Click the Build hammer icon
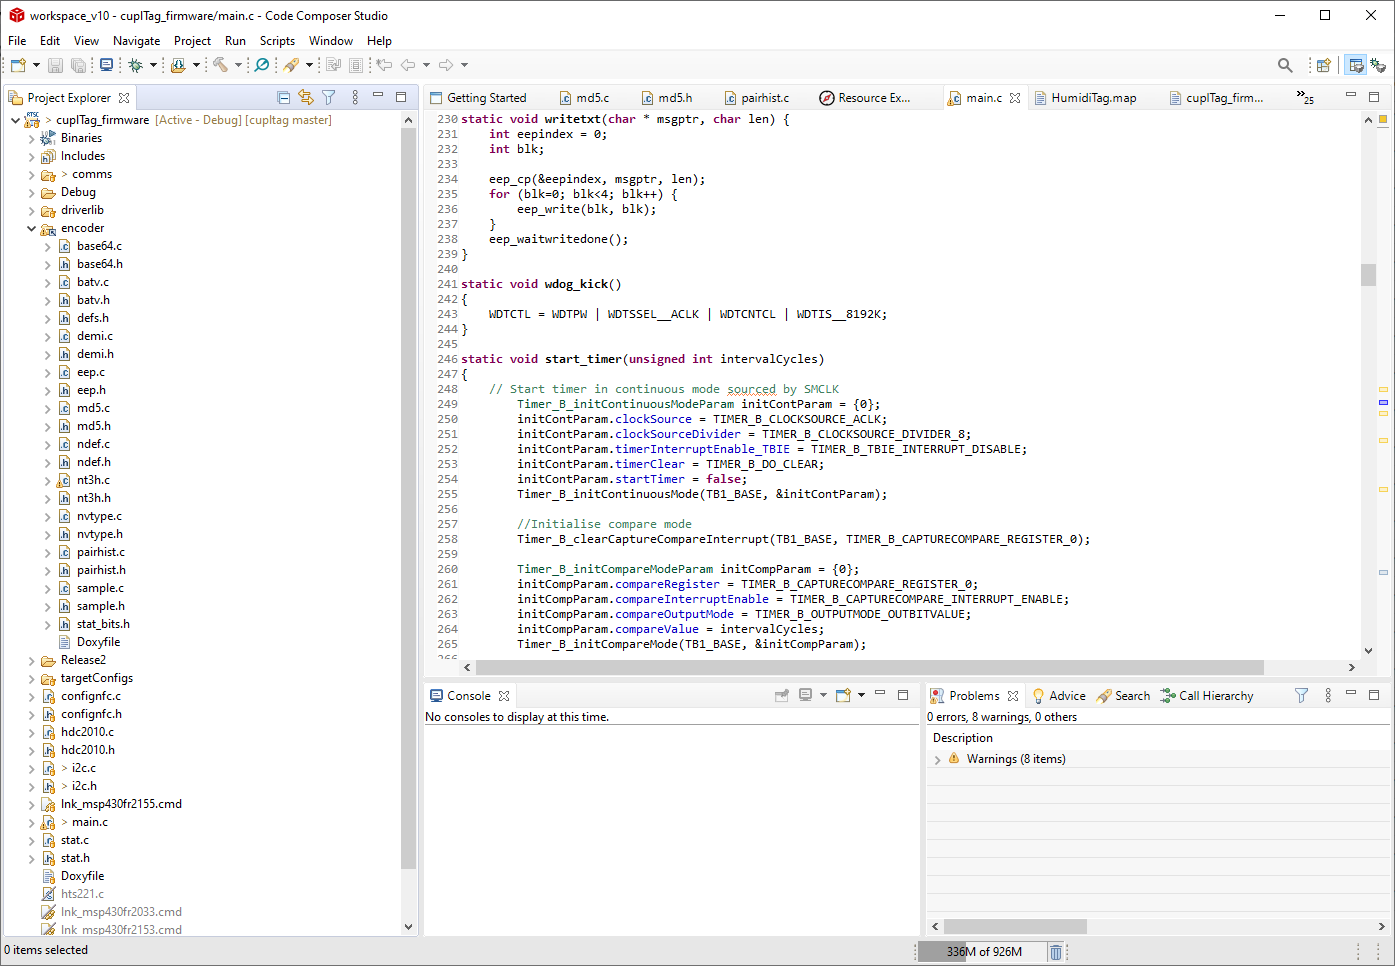This screenshot has width=1395, height=966. pos(220,65)
